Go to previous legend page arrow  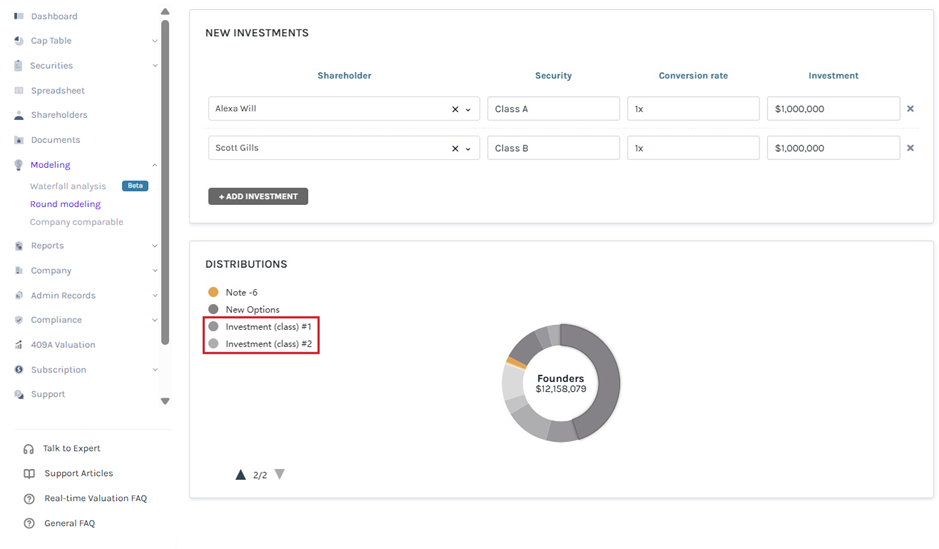[241, 475]
